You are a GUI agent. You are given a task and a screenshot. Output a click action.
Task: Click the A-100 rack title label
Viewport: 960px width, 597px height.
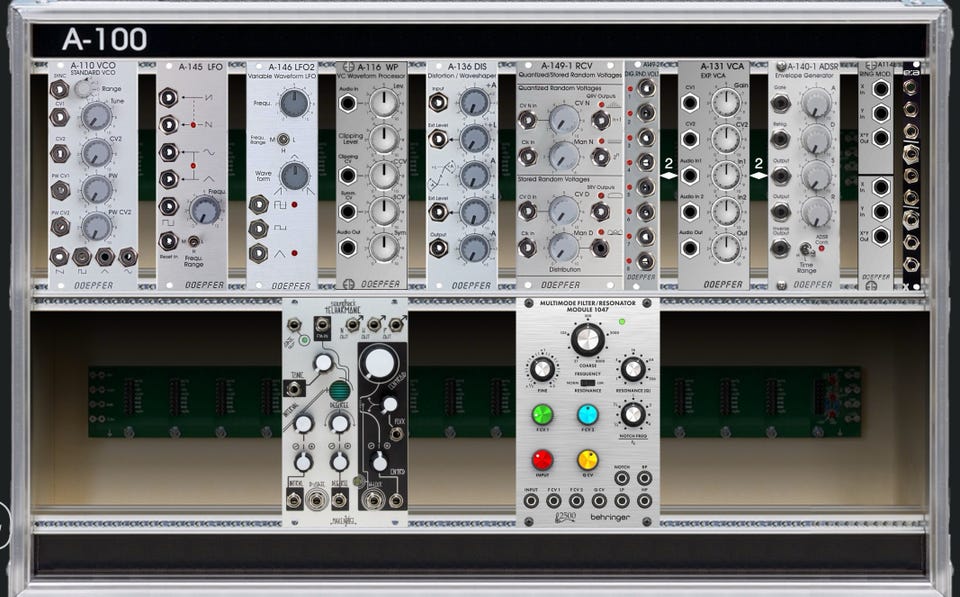point(105,39)
